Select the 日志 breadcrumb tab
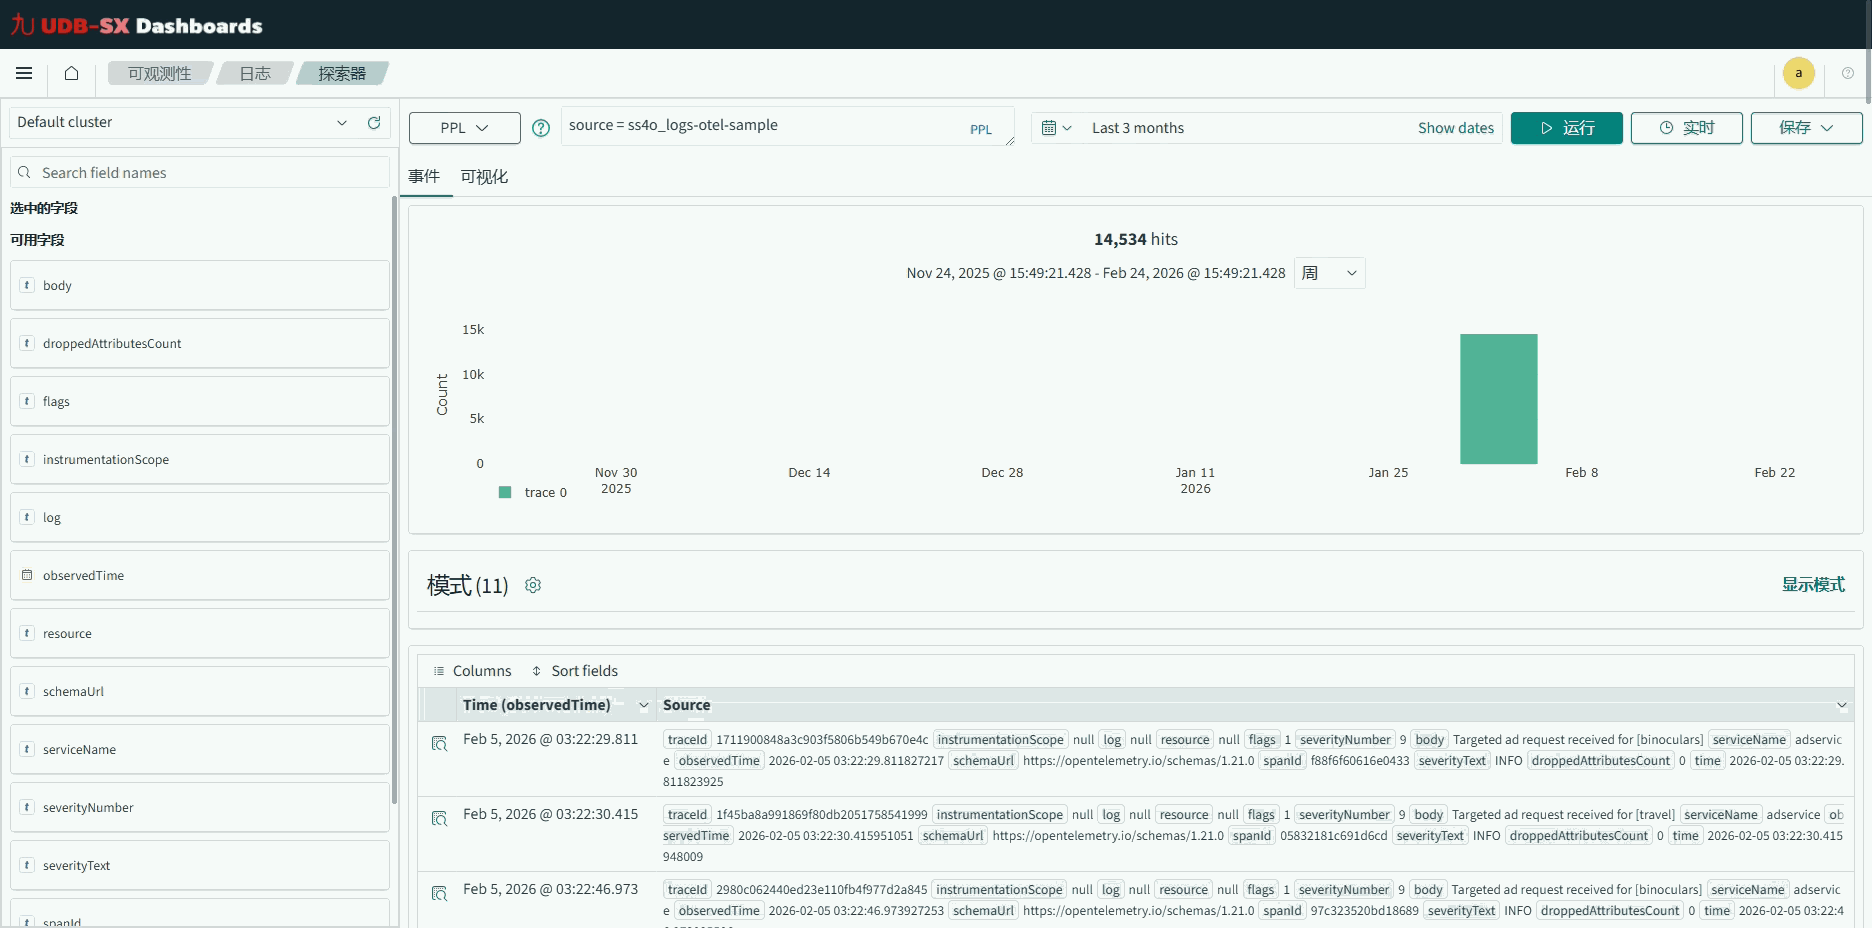The image size is (1872, 928). 255,73
